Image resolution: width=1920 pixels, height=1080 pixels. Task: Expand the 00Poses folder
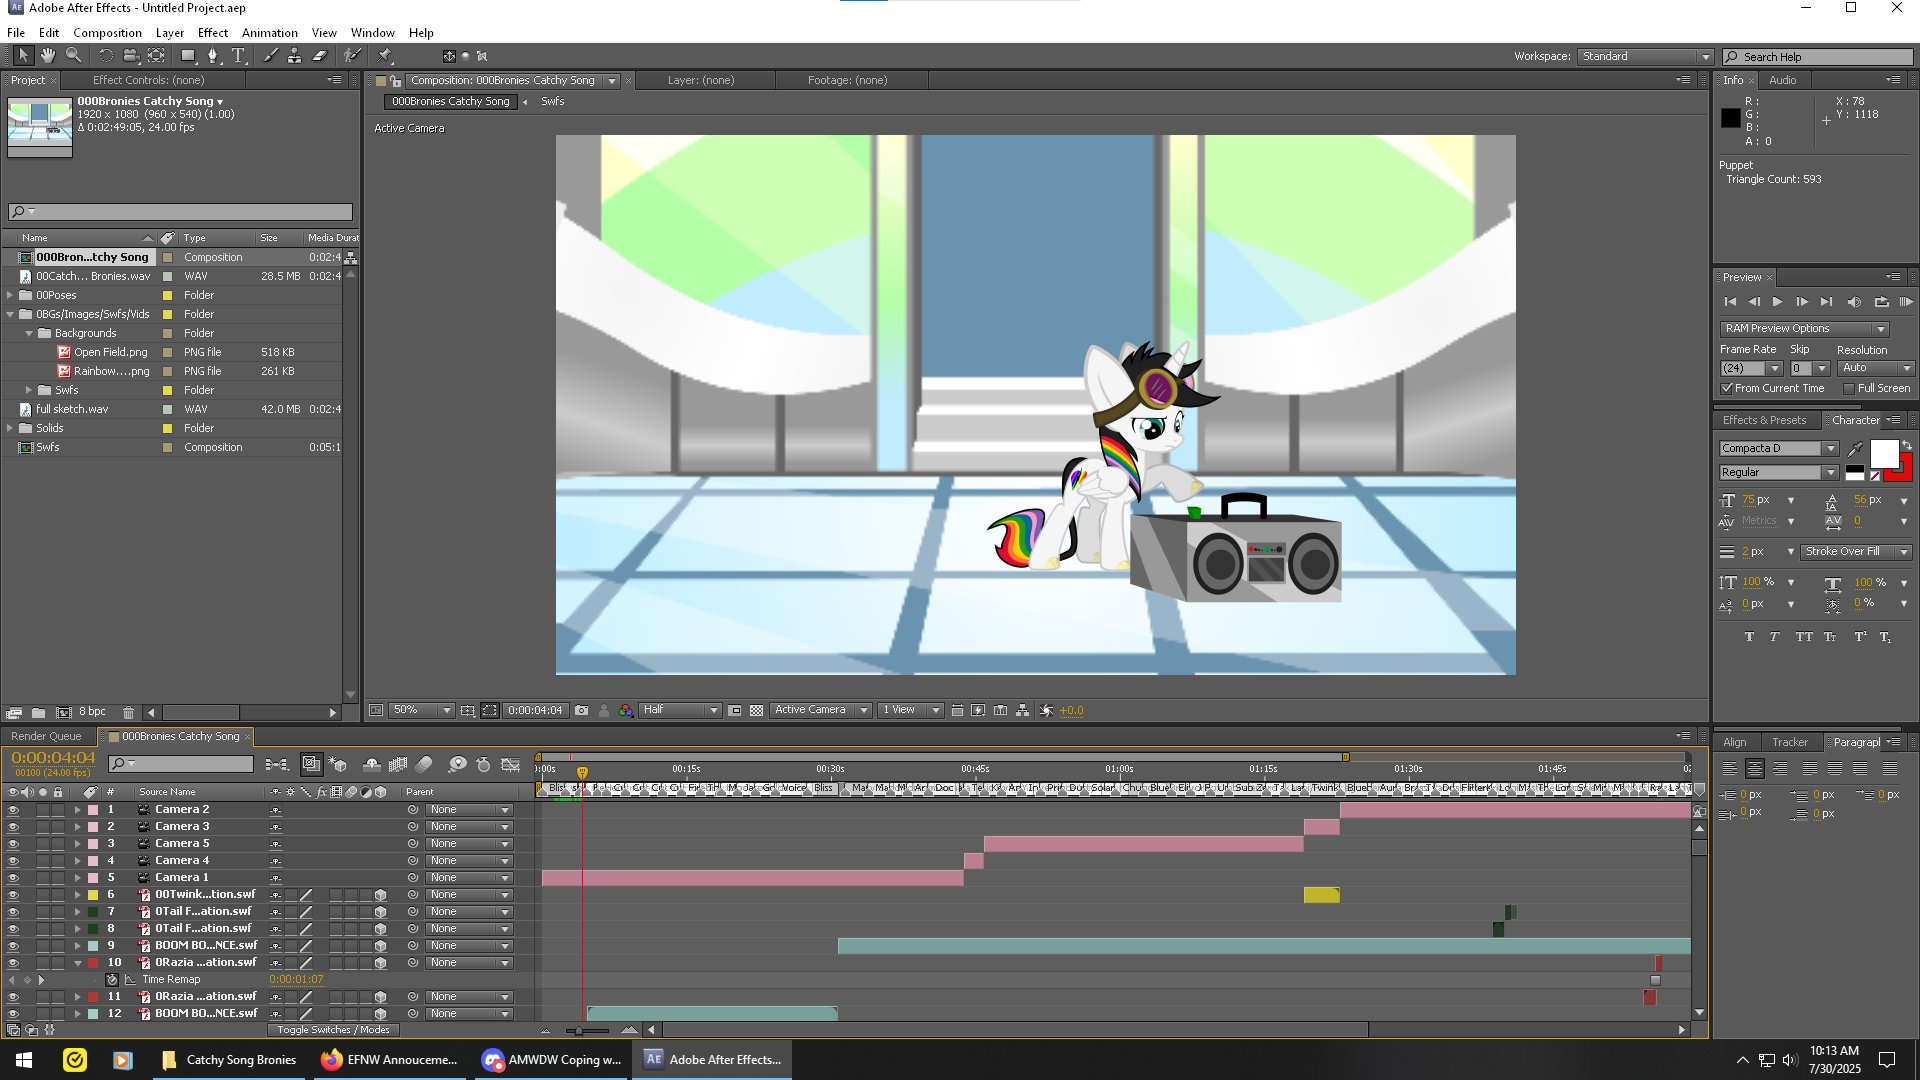click(10, 295)
